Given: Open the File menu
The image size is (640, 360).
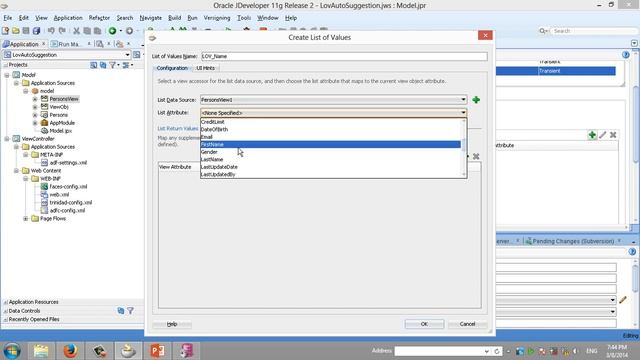Looking at the screenshot, I should (8, 18).
